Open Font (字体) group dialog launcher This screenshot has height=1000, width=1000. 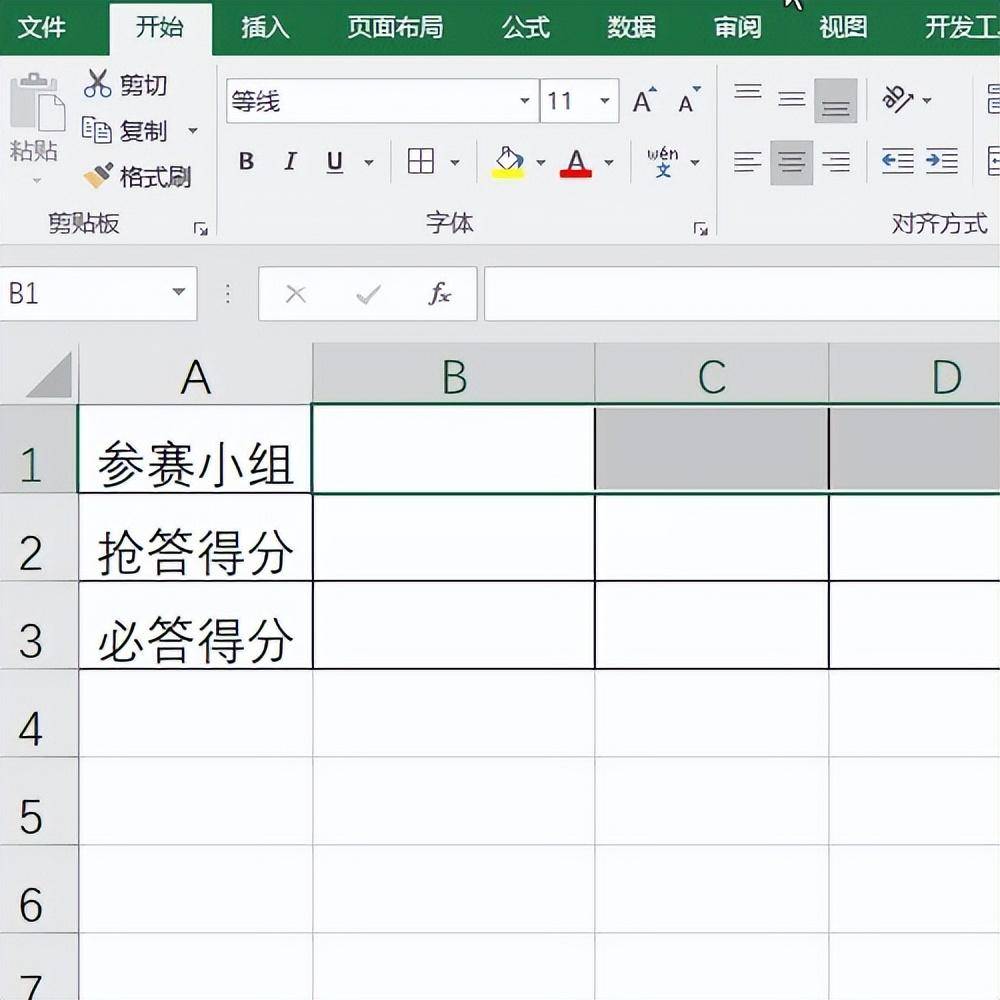[x=701, y=229]
